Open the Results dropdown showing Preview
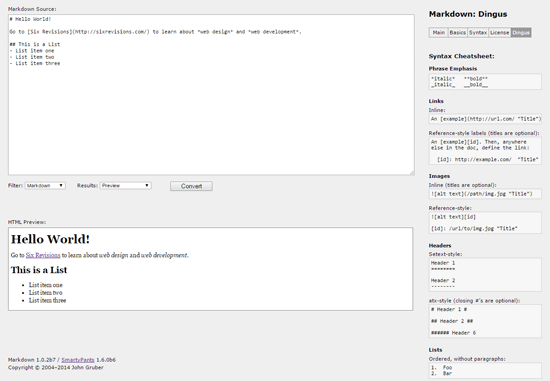Viewport: 550px width, 381px height. 126,186
